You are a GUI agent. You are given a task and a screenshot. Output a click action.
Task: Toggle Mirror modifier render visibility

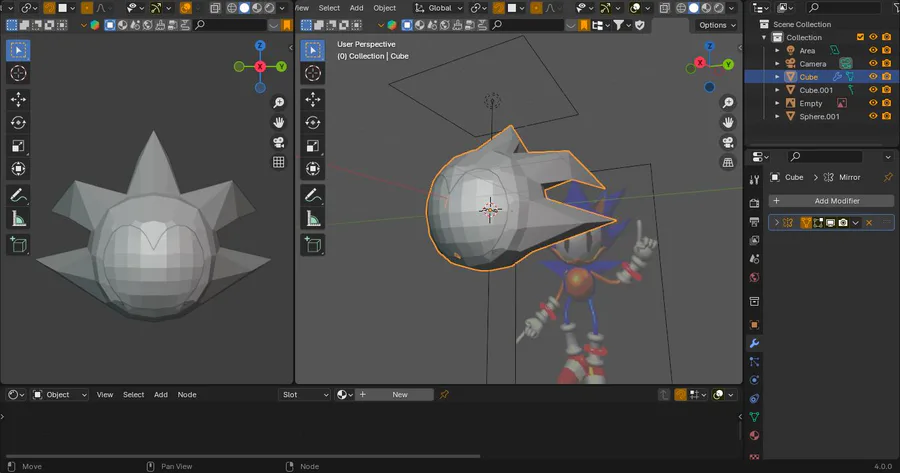coord(843,223)
